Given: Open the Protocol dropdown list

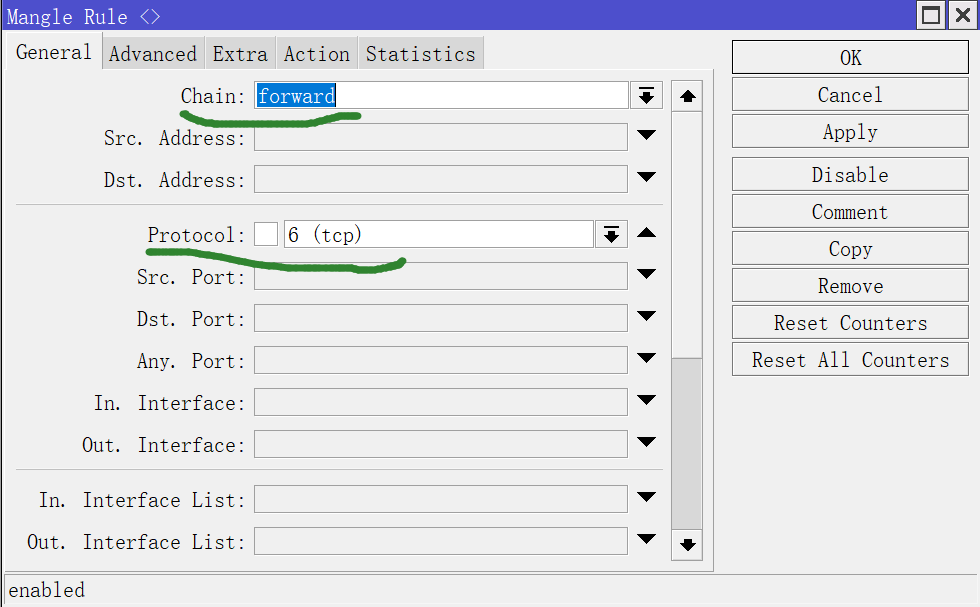Looking at the screenshot, I should coord(611,235).
